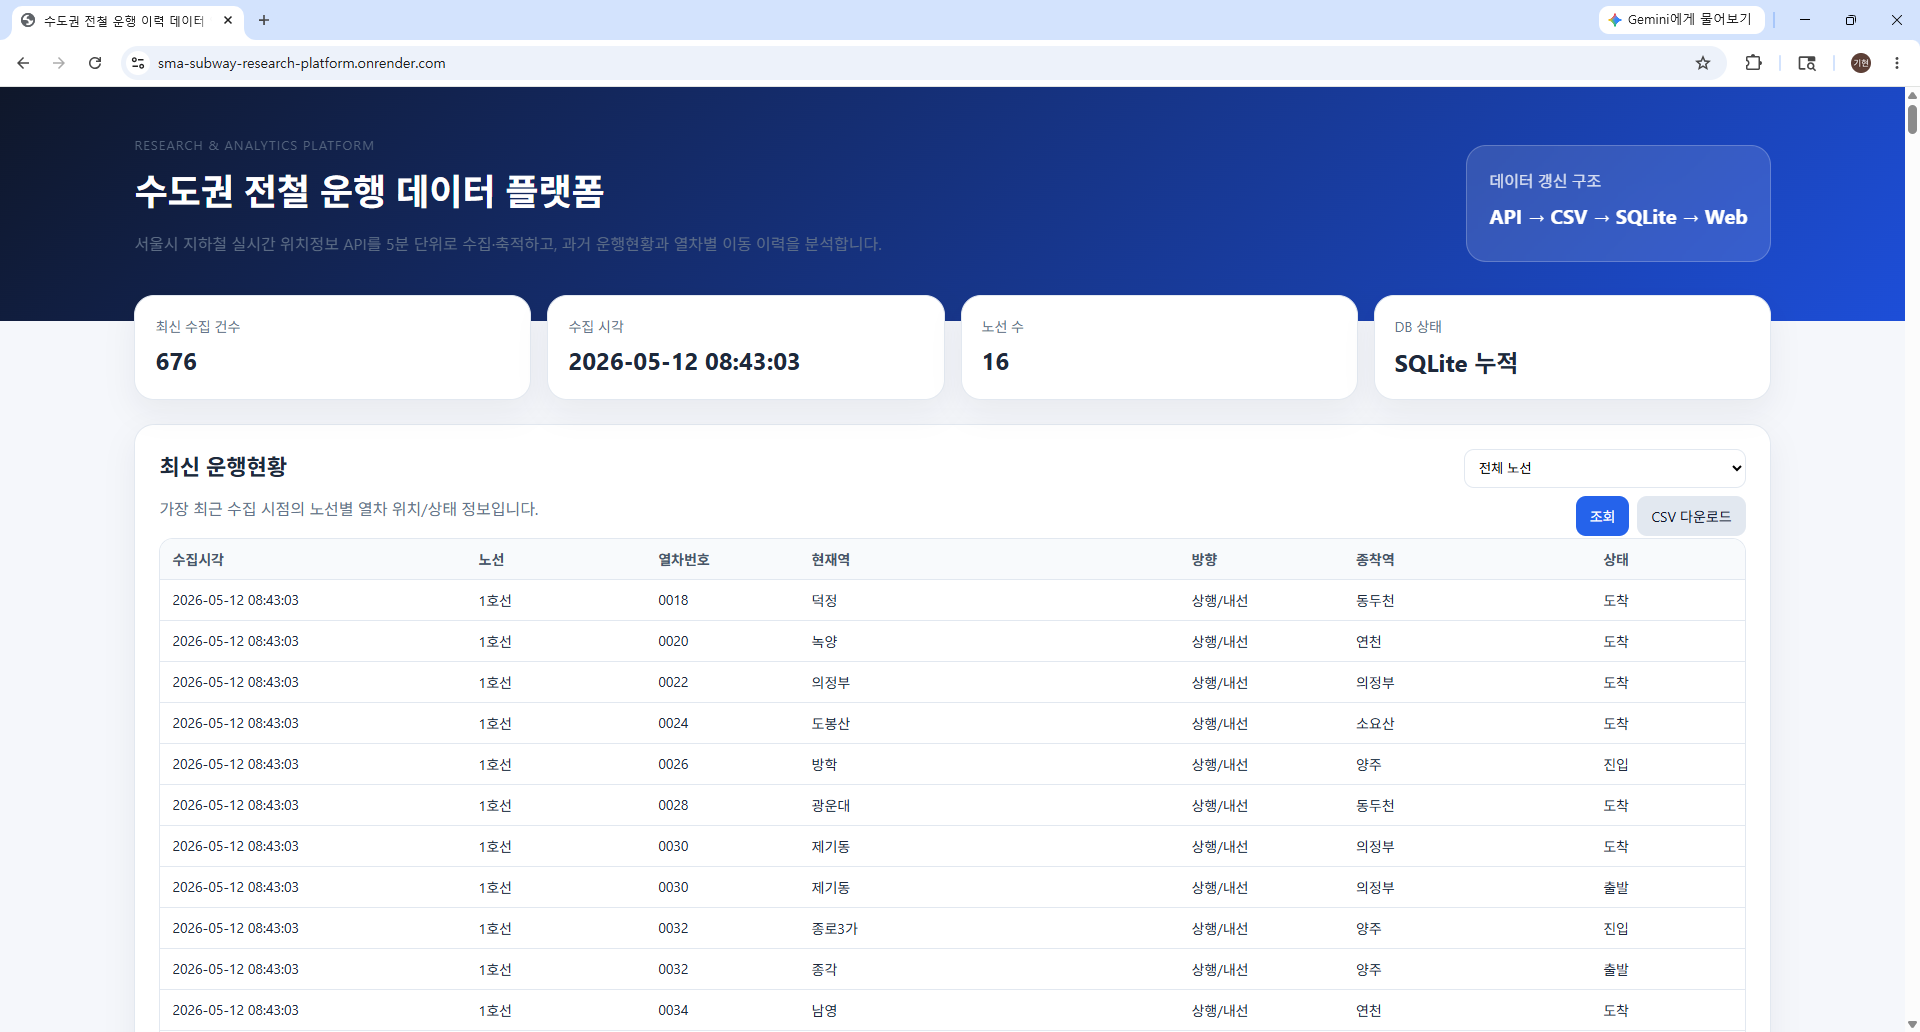Screen dimensions: 1920x1032
Task: Click train number 0022 cell
Action: coord(673,683)
